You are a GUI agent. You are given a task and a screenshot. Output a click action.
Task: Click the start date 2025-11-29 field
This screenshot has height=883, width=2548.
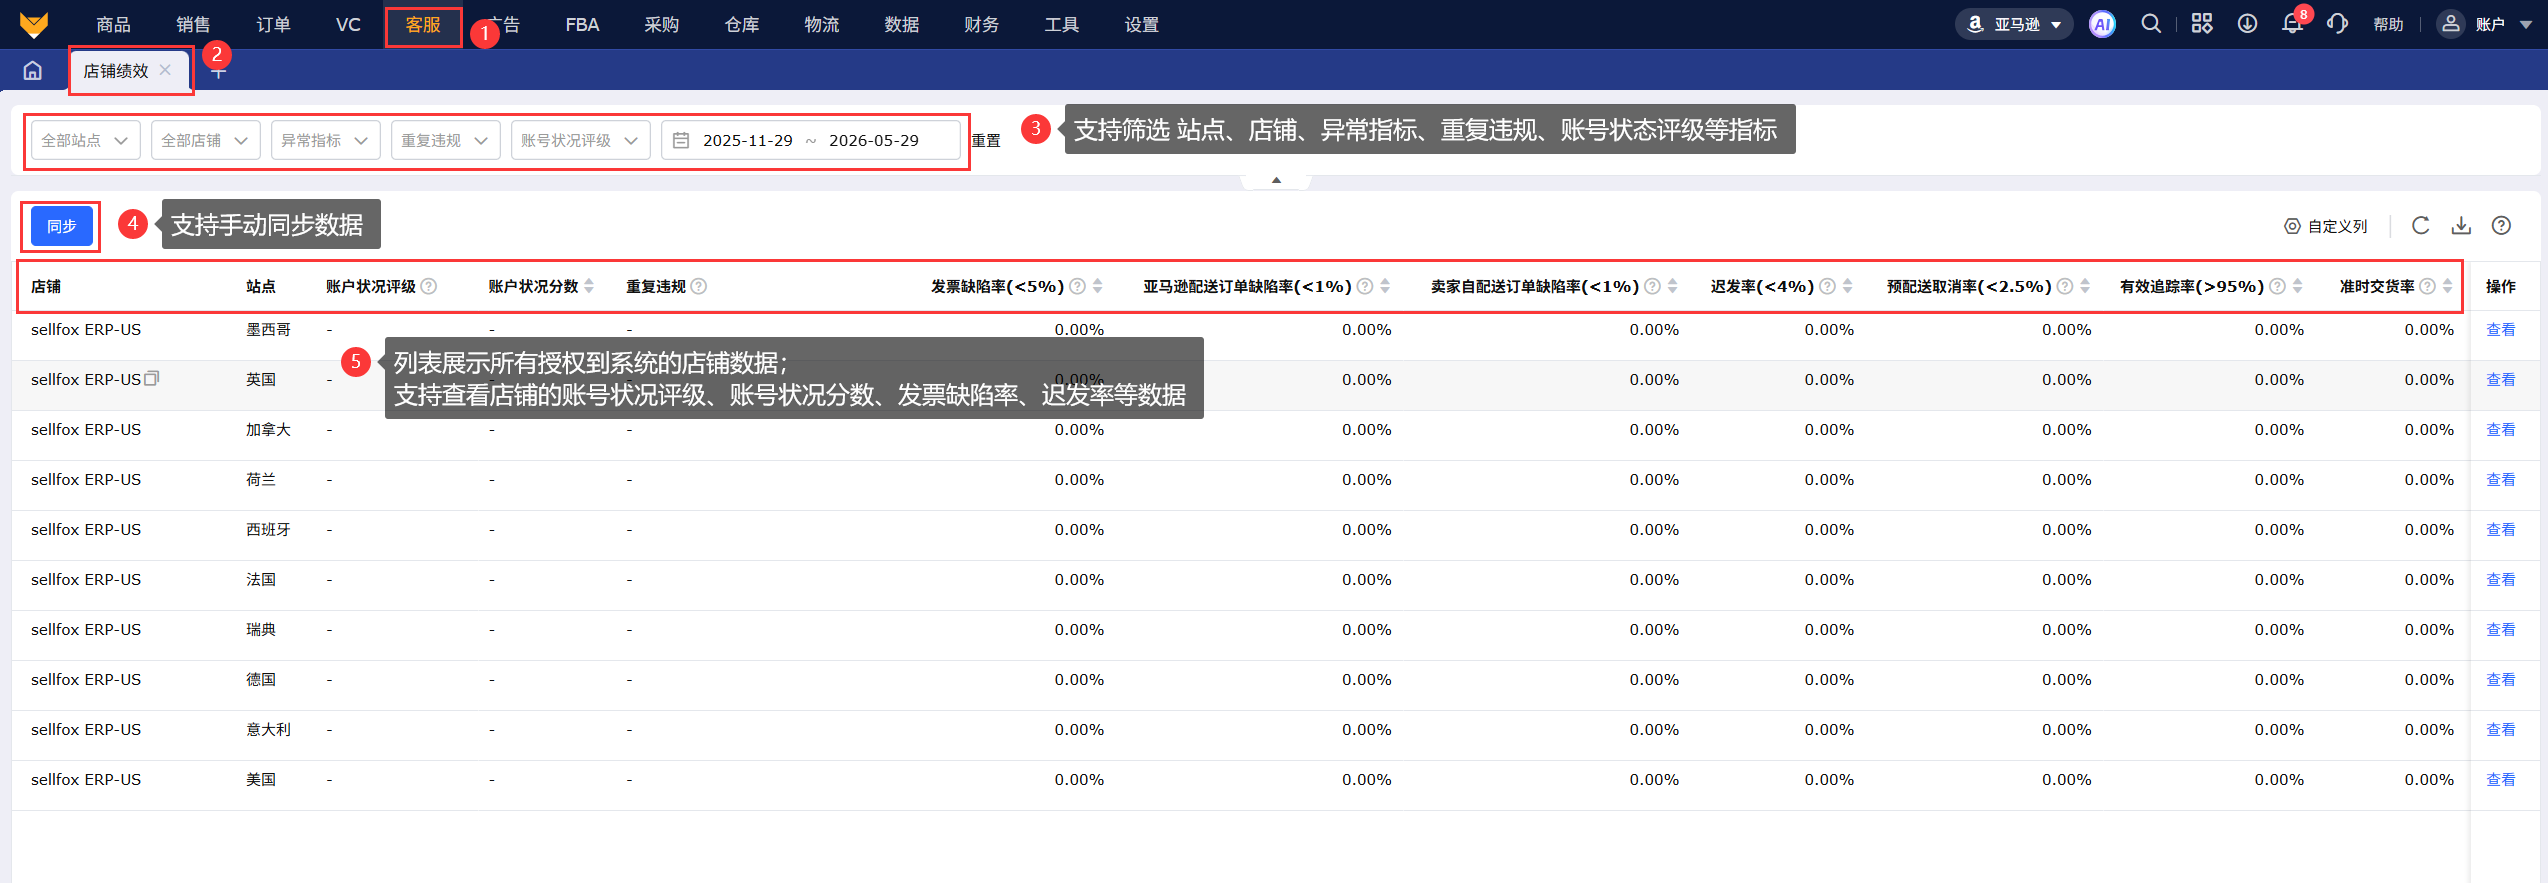pos(747,140)
